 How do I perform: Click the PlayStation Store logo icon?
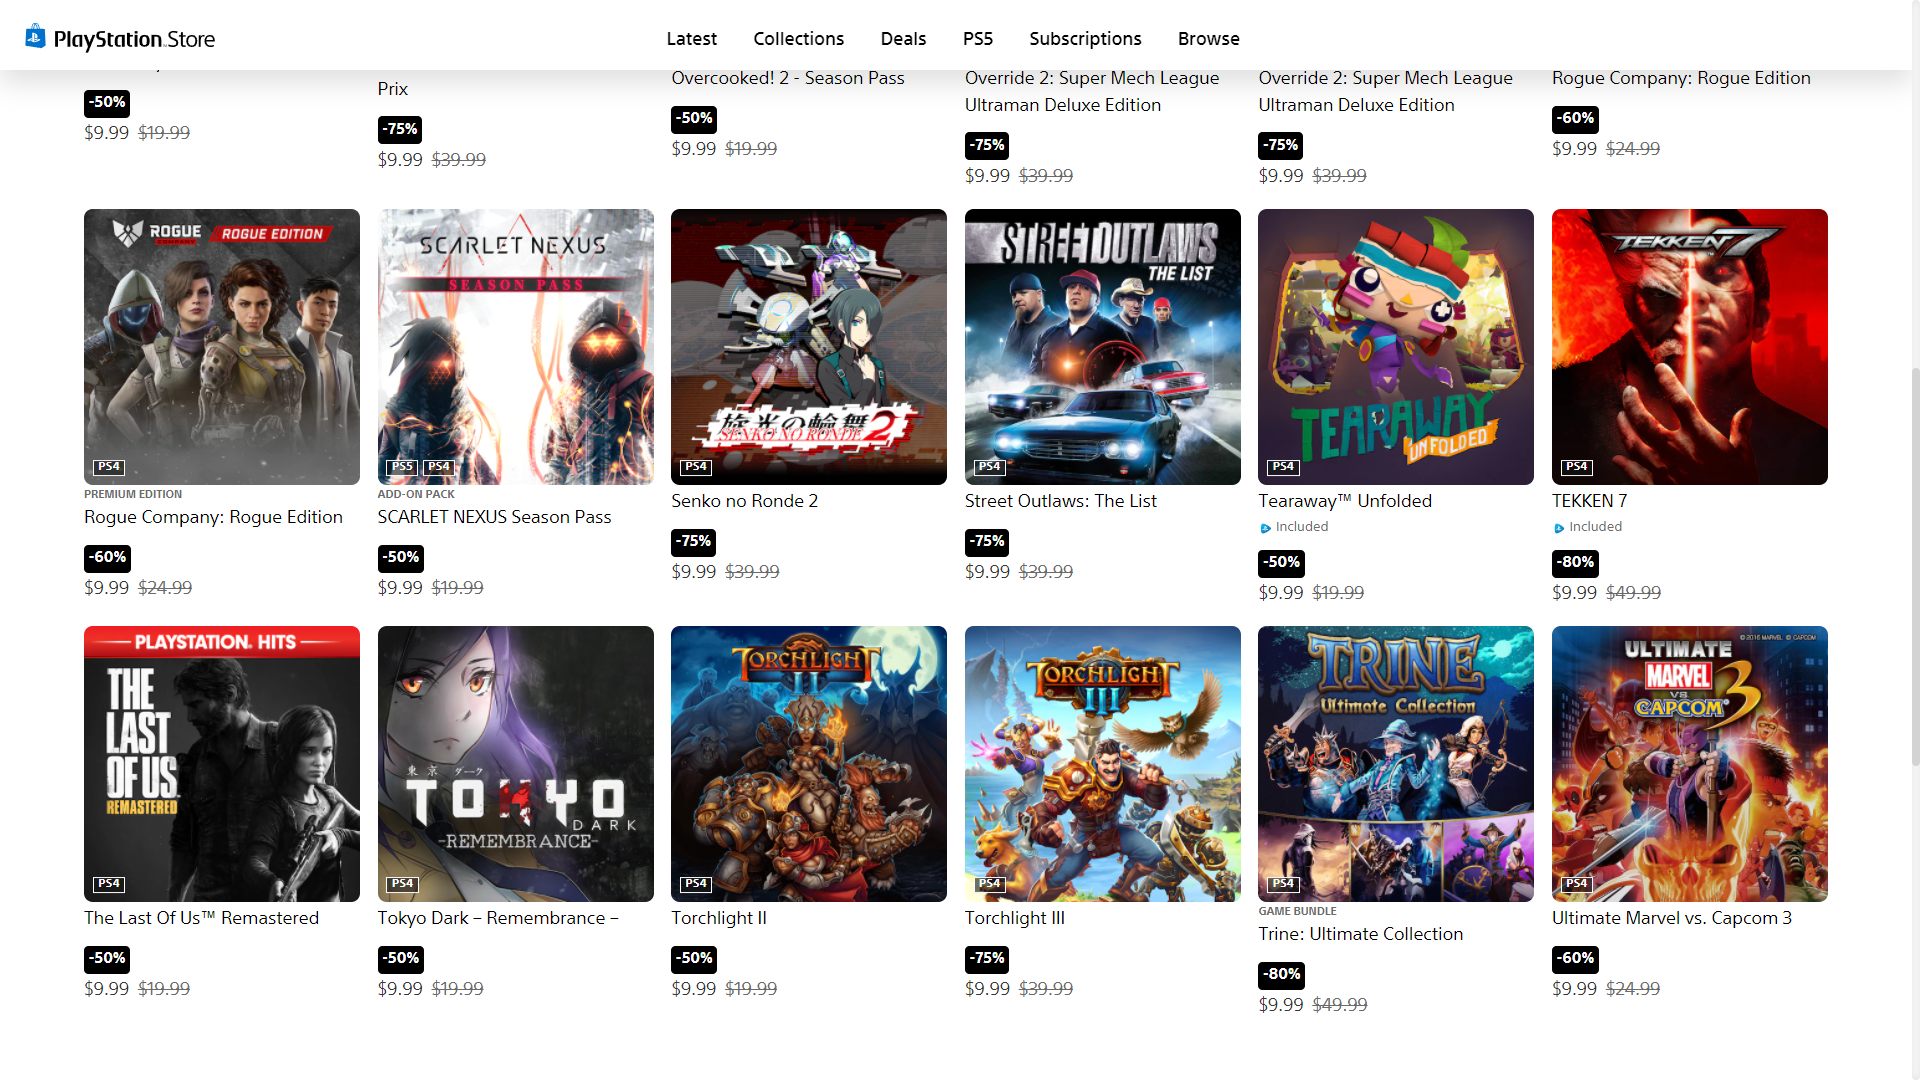(35, 37)
